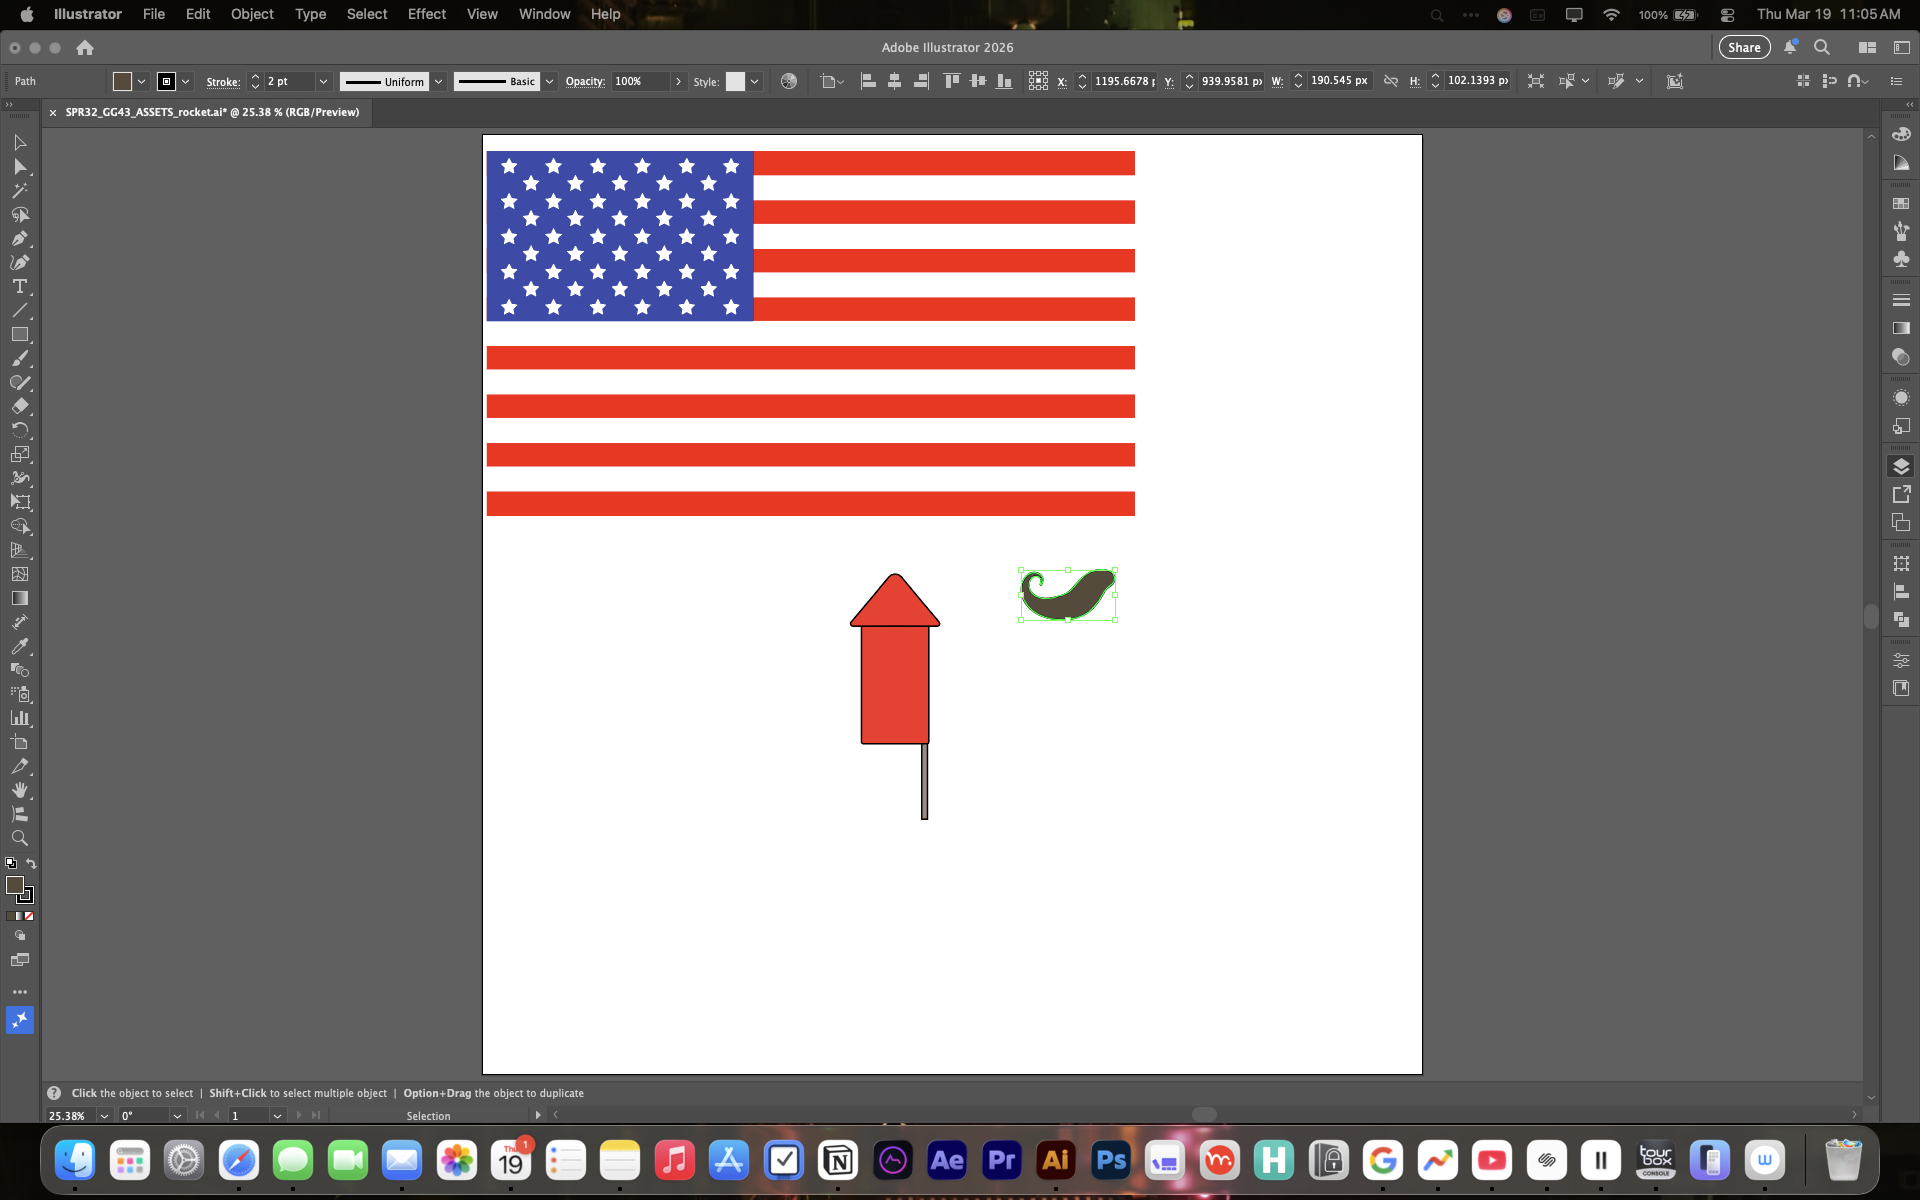
Task: Open the graphic Style dropdown
Action: coord(754,81)
